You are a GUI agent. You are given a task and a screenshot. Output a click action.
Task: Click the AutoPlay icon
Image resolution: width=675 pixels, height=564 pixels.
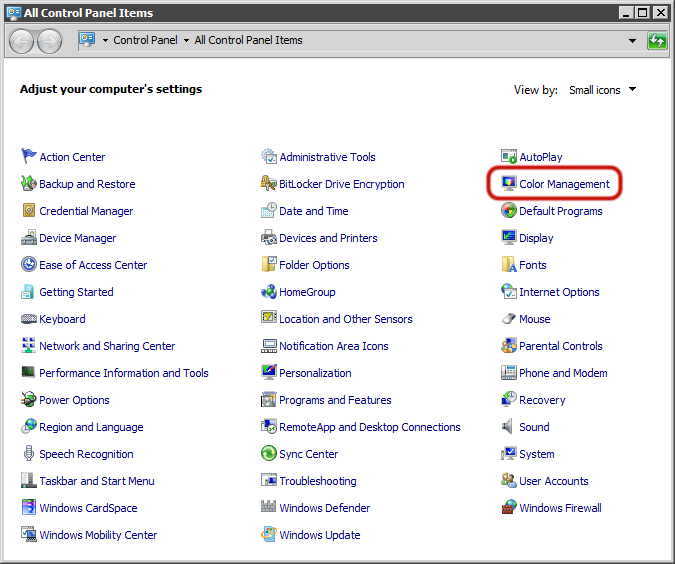click(508, 156)
